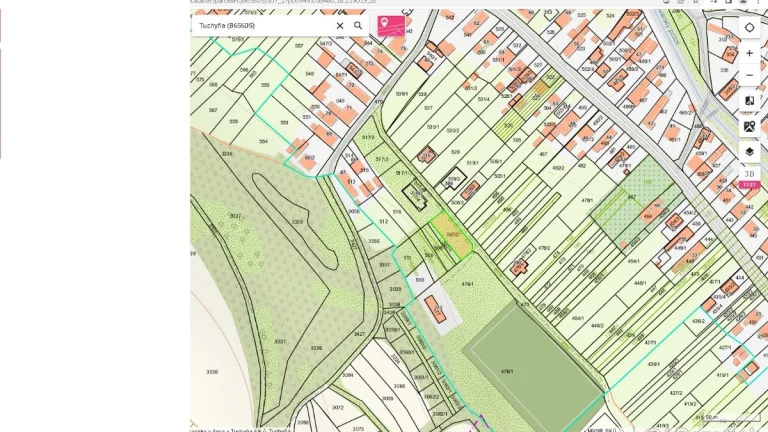Click the orange building below parcel 510

(435, 310)
